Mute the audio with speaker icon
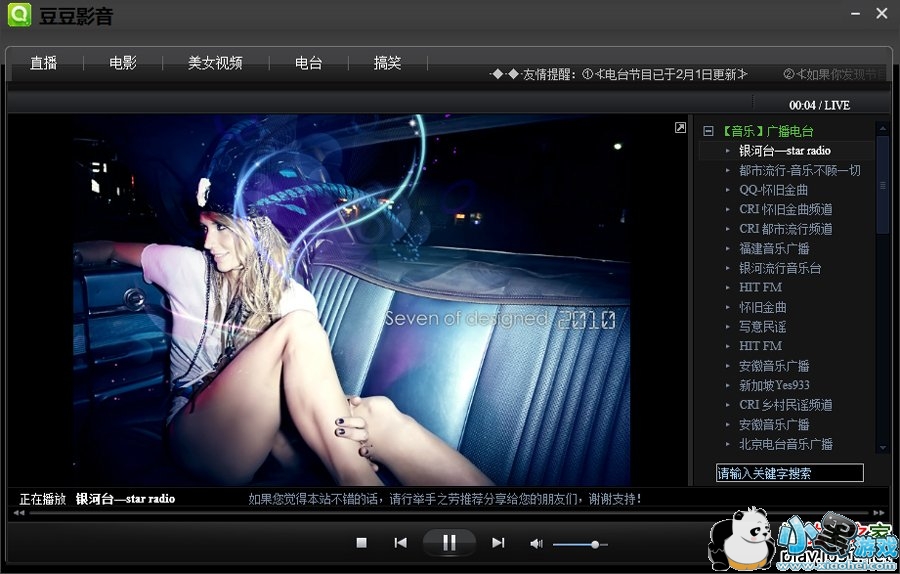Viewport: 900px width, 574px height. point(536,544)
